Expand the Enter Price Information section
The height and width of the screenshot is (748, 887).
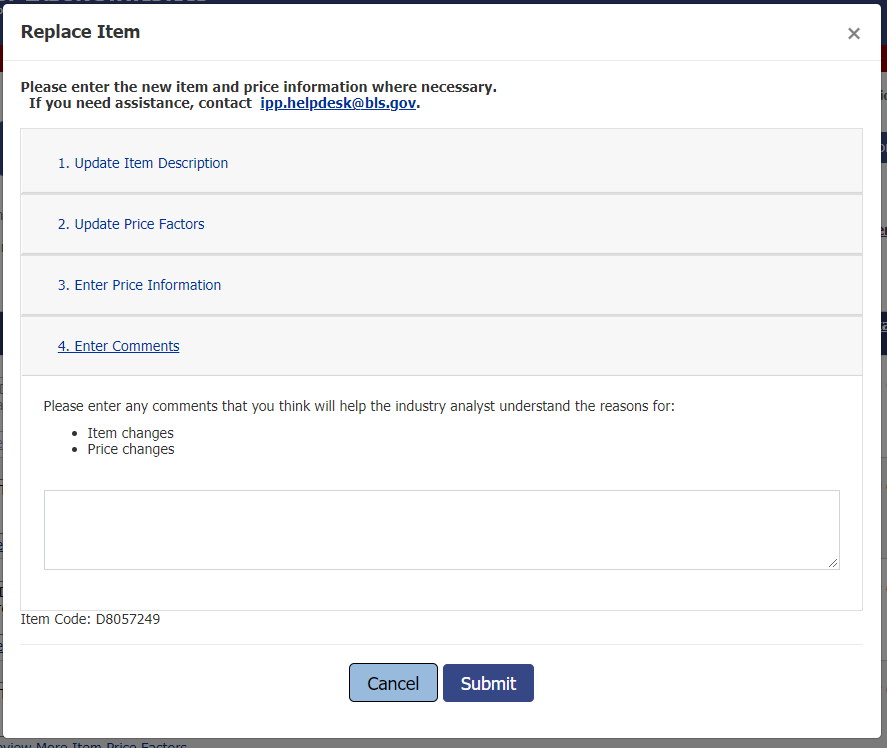[x=139, y=285]
